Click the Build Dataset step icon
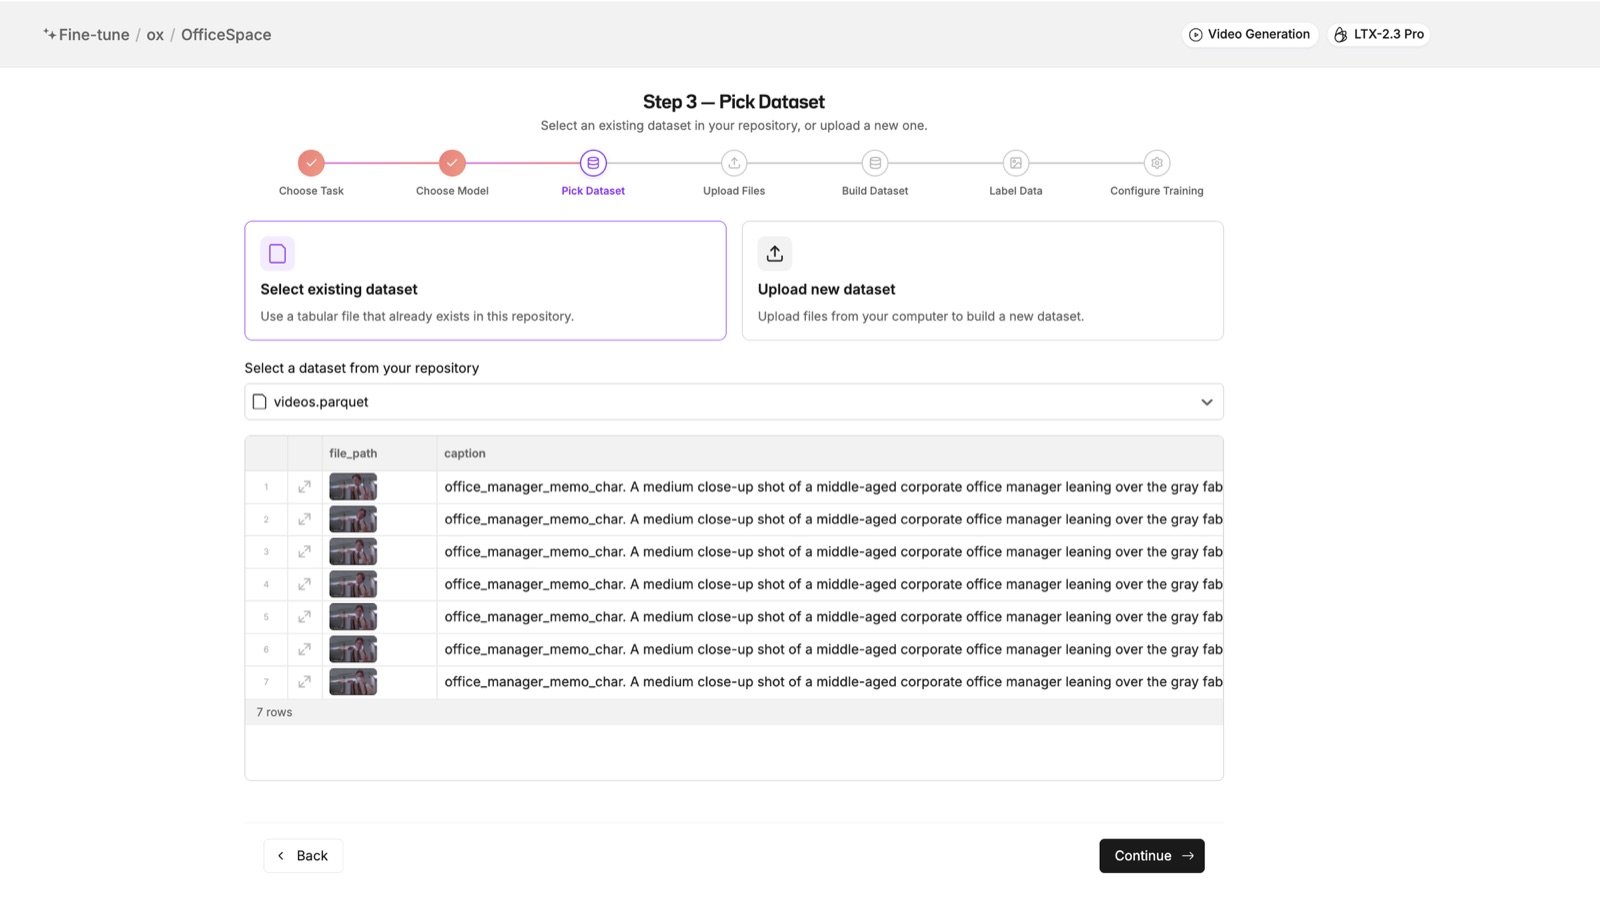1600x897 pixels. point(875,163)
